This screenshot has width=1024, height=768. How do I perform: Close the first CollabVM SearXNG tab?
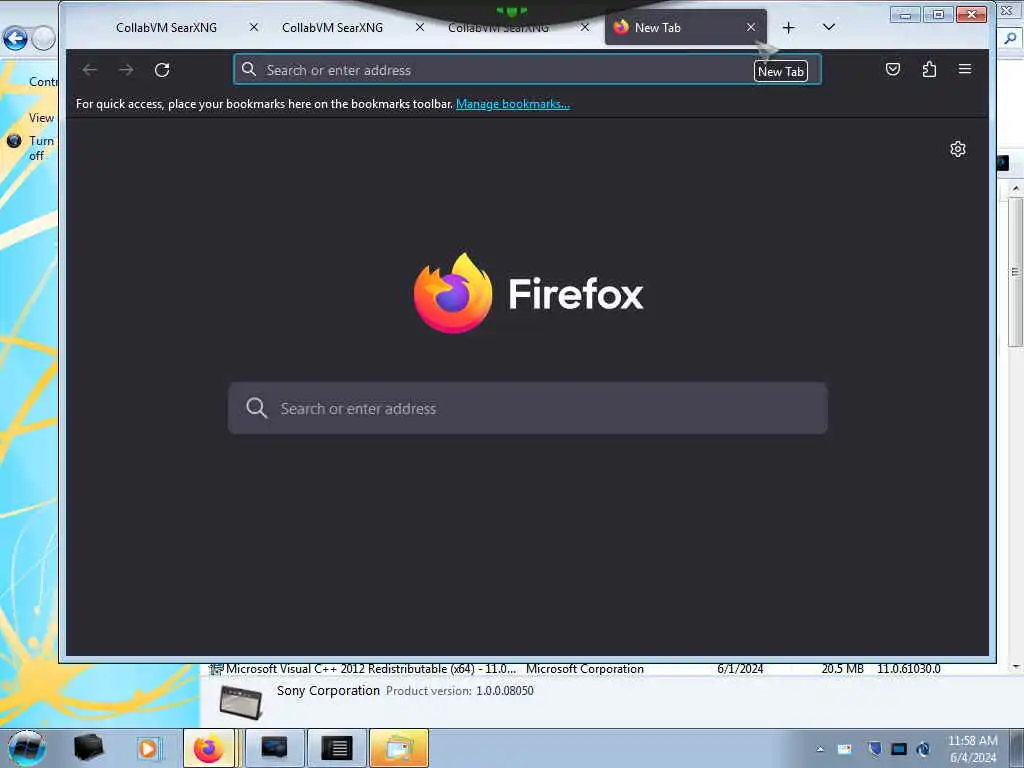coord(254,27)
